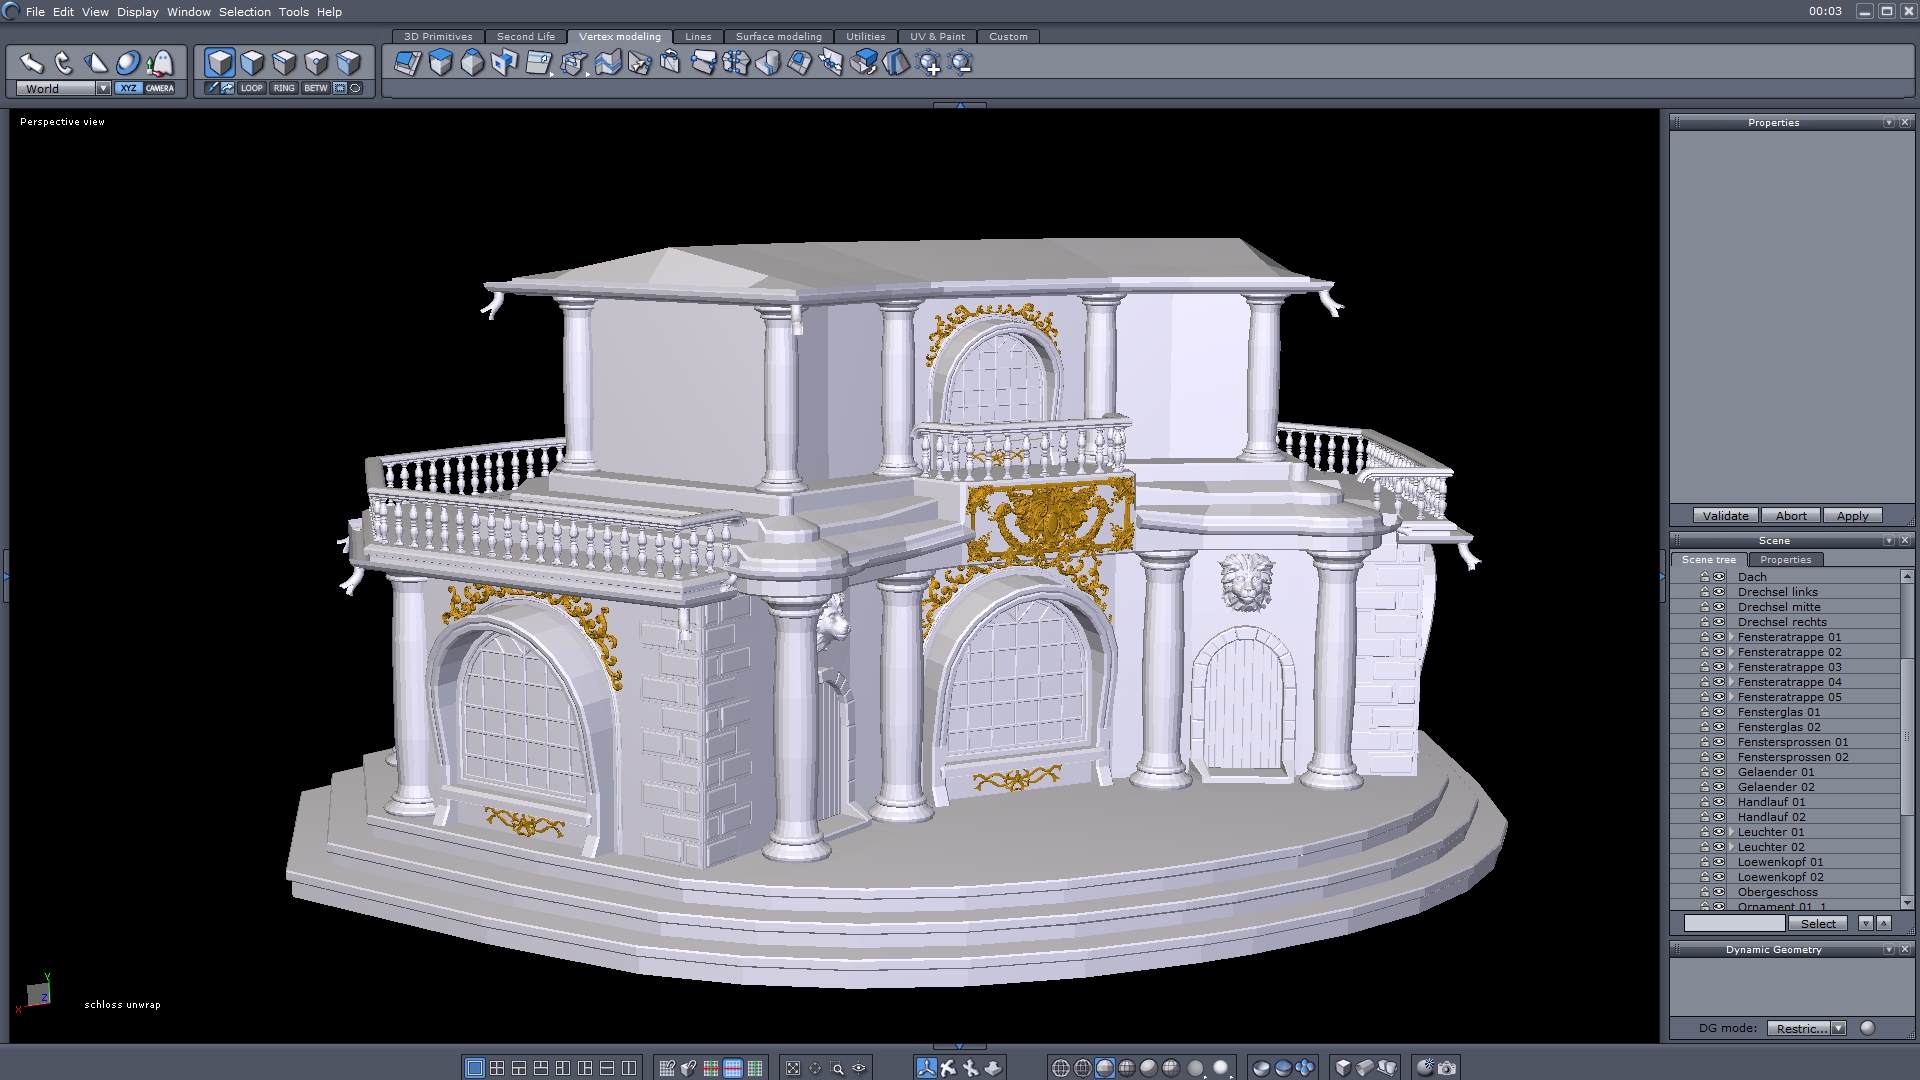Expand the Leuchter 02 tree node
1920x1080 pixels.
click(1731, 847)
